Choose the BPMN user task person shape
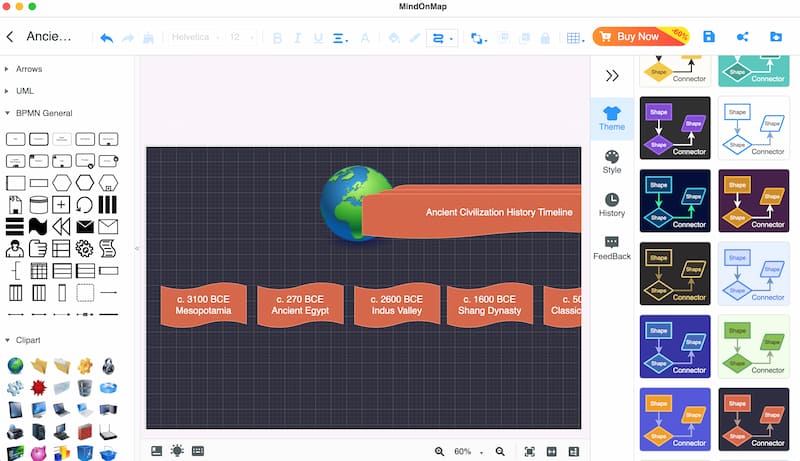 pyautogui.click(x=15, y=248)
